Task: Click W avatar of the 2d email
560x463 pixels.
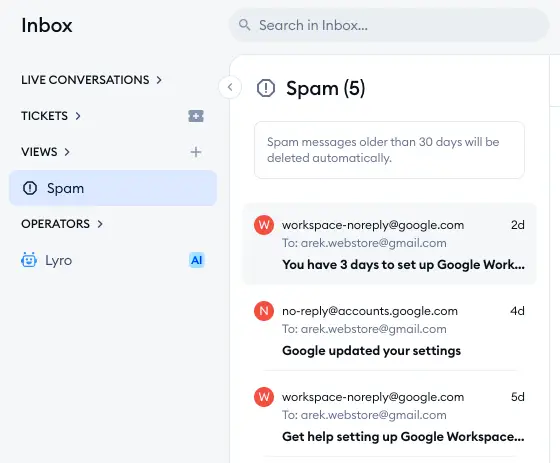Action: 264,225
